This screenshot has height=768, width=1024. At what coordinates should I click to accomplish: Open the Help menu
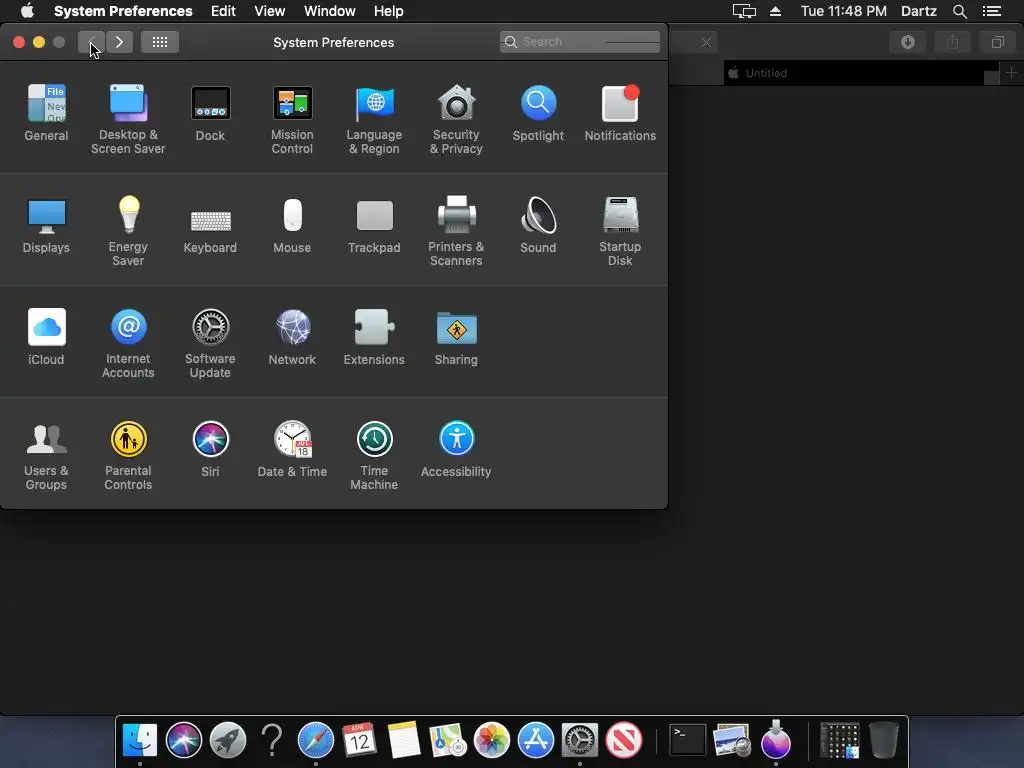click(x=389, y=11)
